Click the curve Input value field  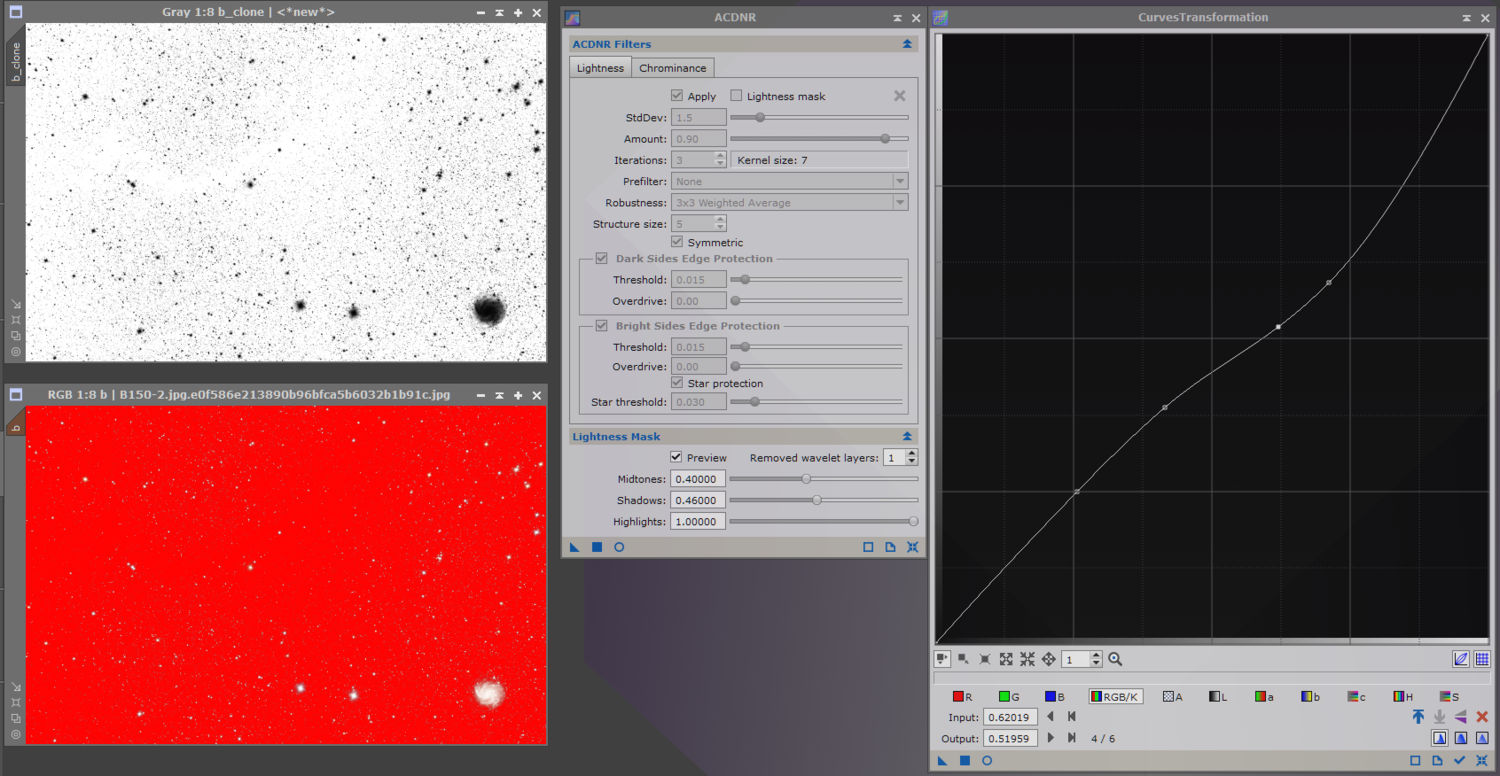(1011, 717)
